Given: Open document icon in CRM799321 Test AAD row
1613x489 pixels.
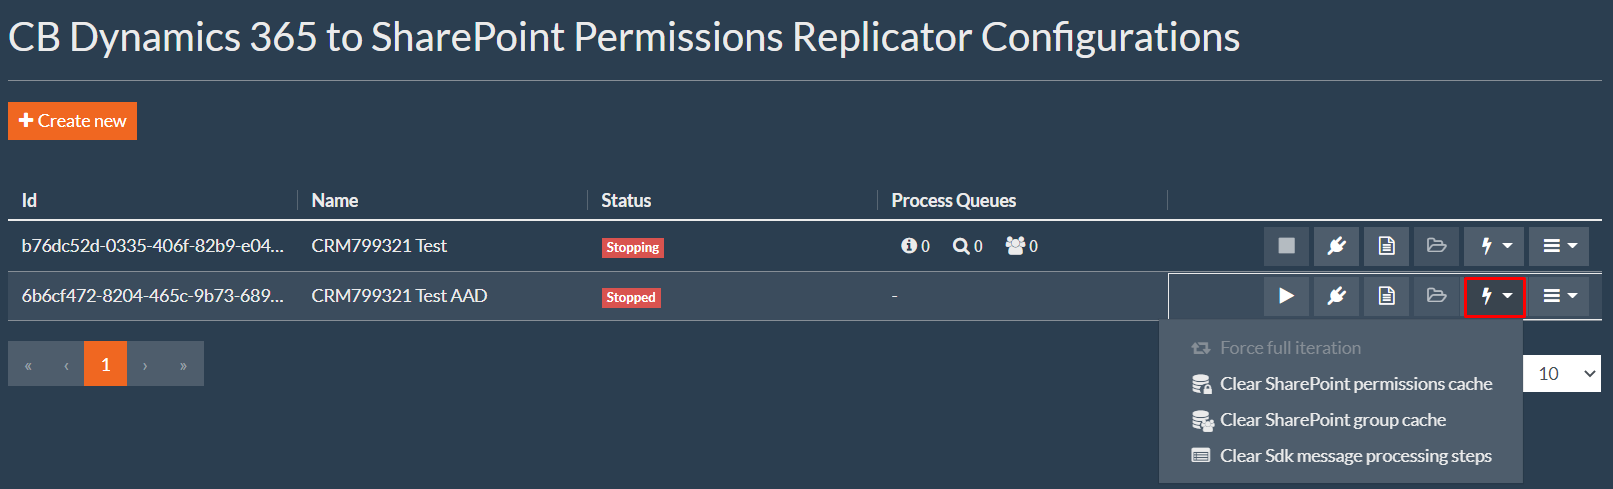Looking at the screenshot, I should [x=1386, y=296].
